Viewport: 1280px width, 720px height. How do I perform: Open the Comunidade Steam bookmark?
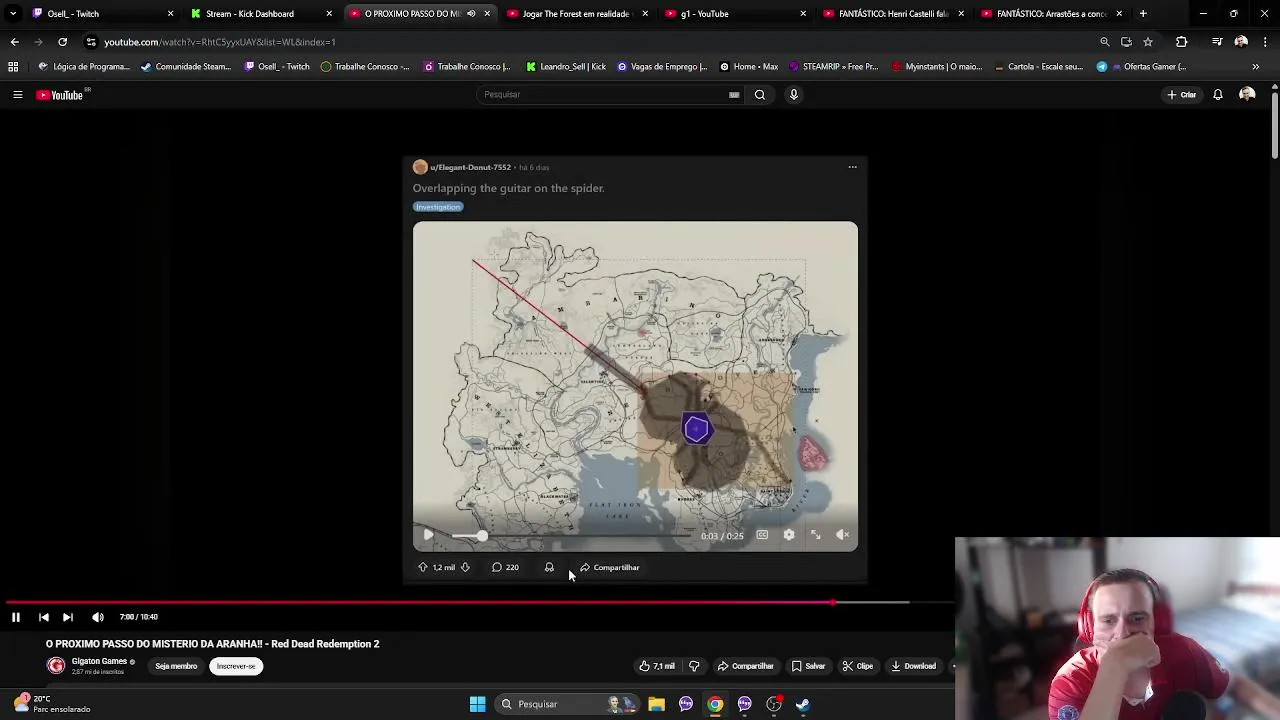click(x=185, y=67)
